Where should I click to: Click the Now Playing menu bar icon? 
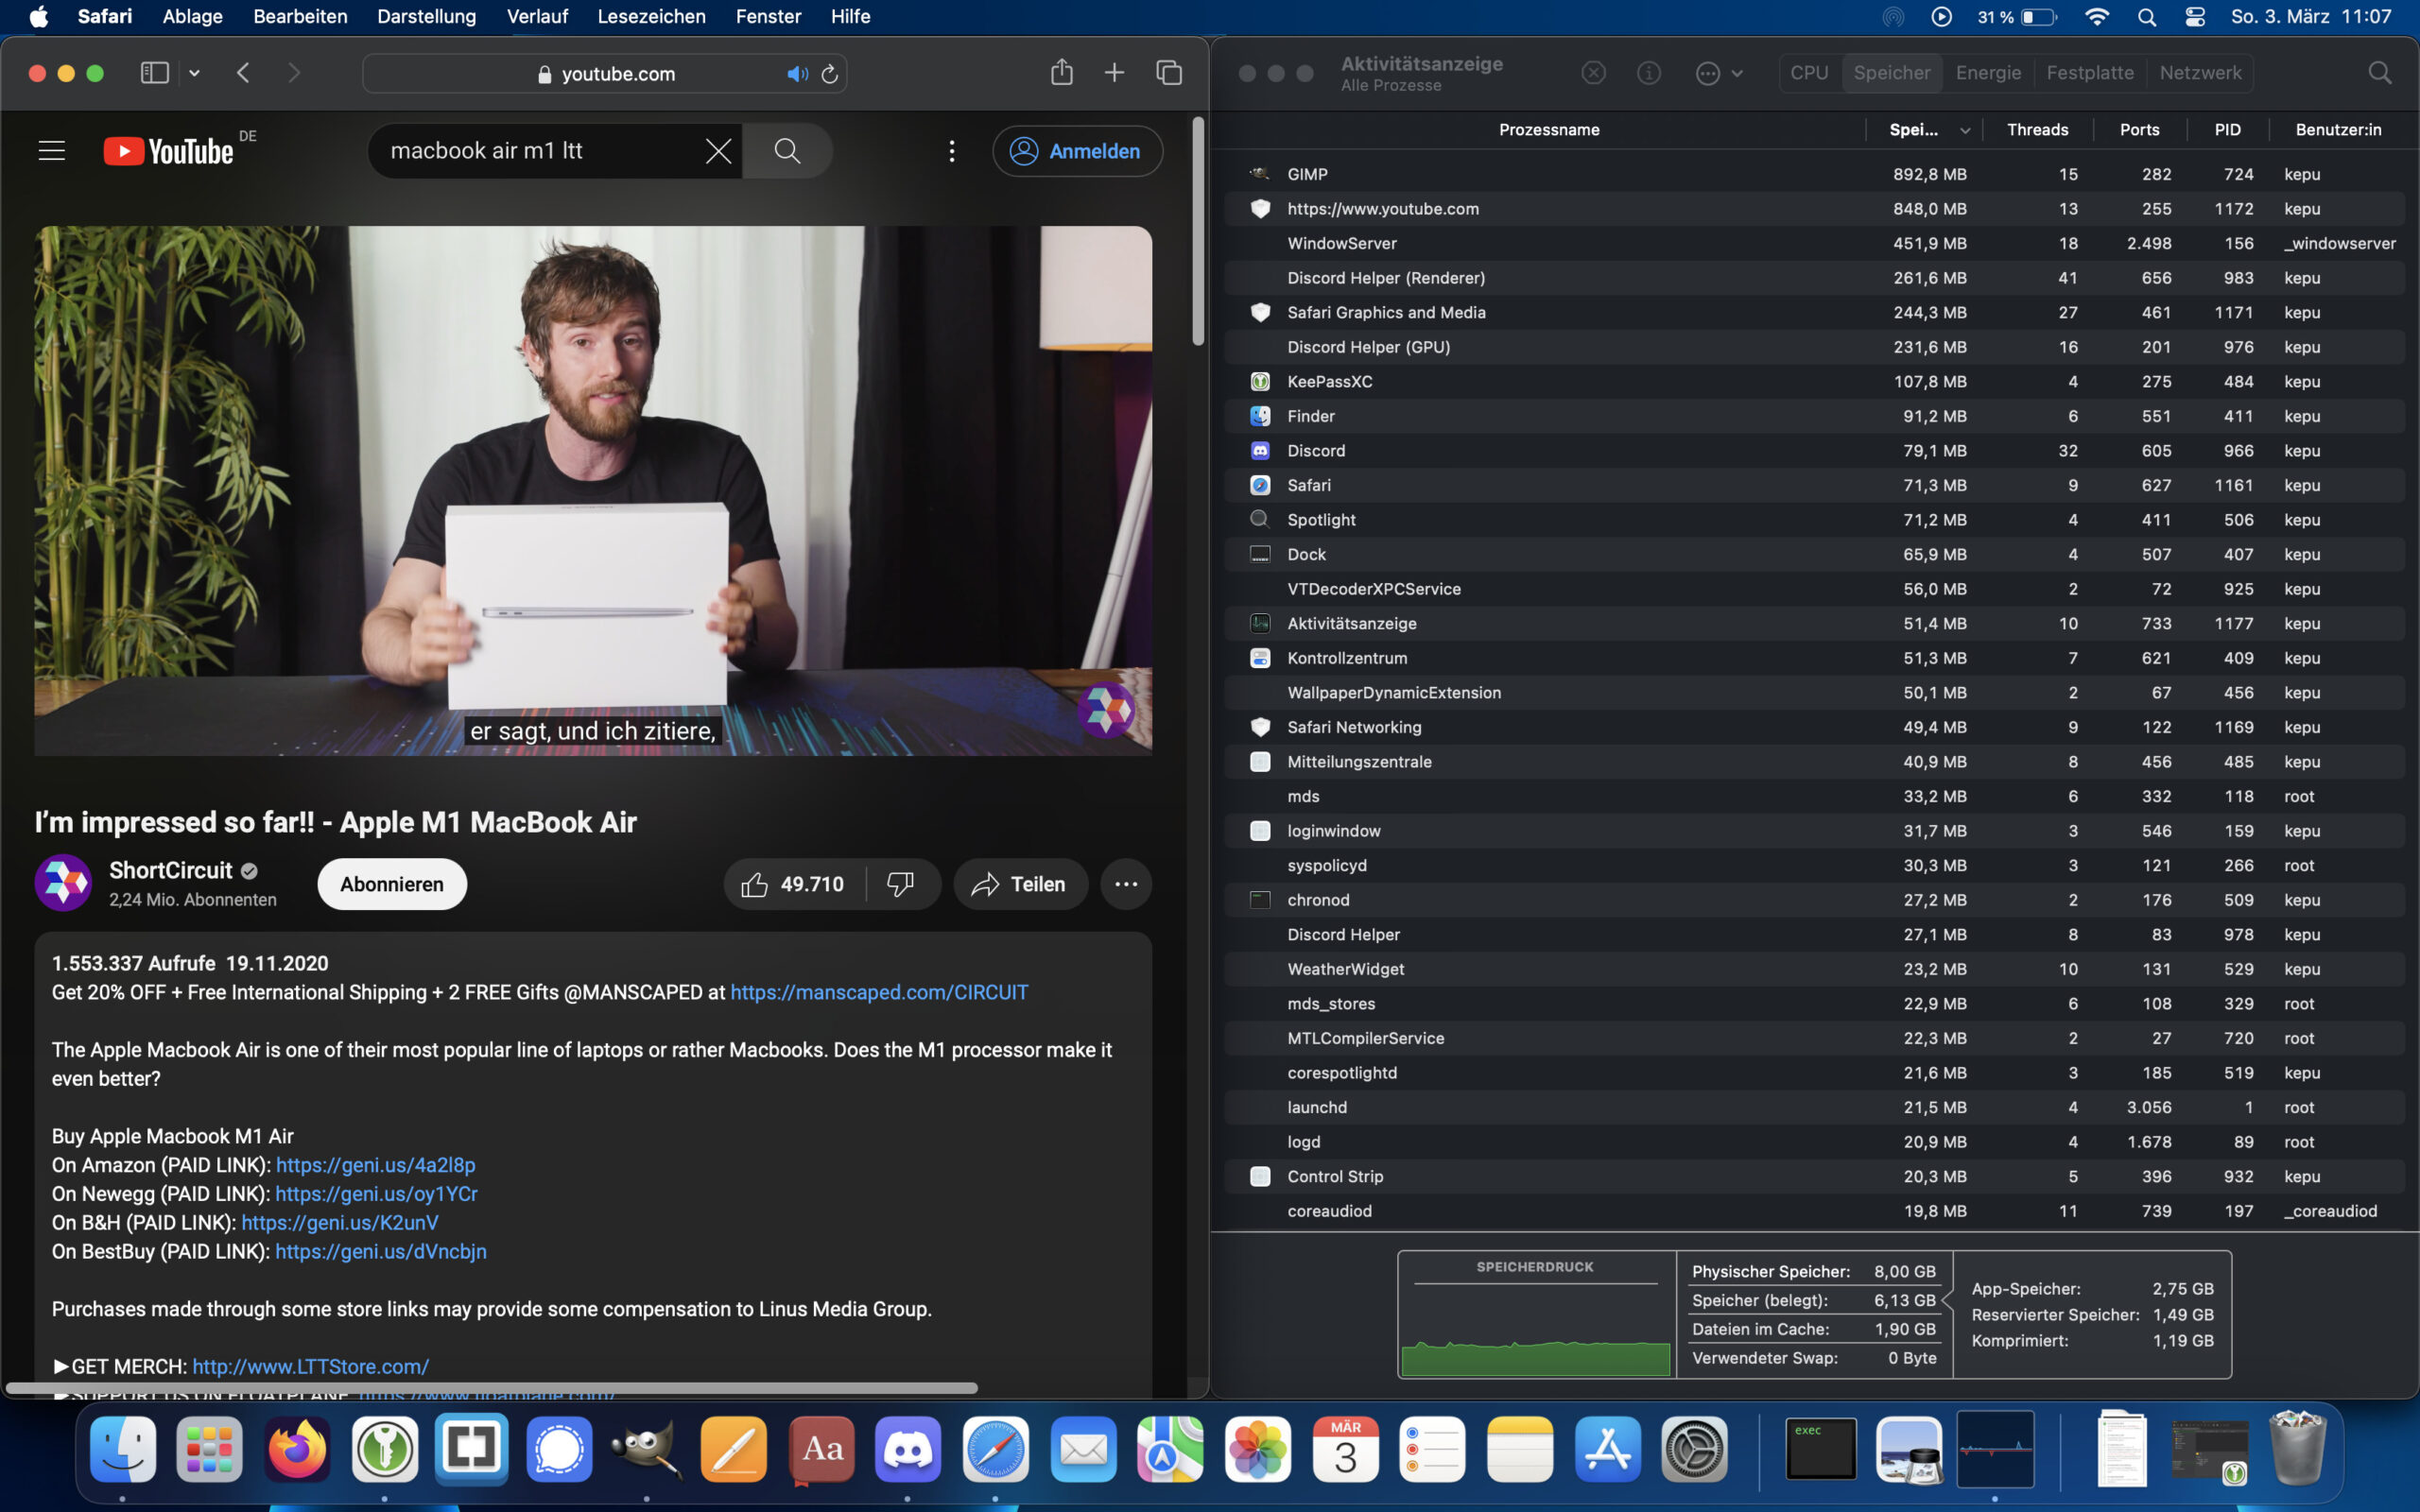(1941, 17)
